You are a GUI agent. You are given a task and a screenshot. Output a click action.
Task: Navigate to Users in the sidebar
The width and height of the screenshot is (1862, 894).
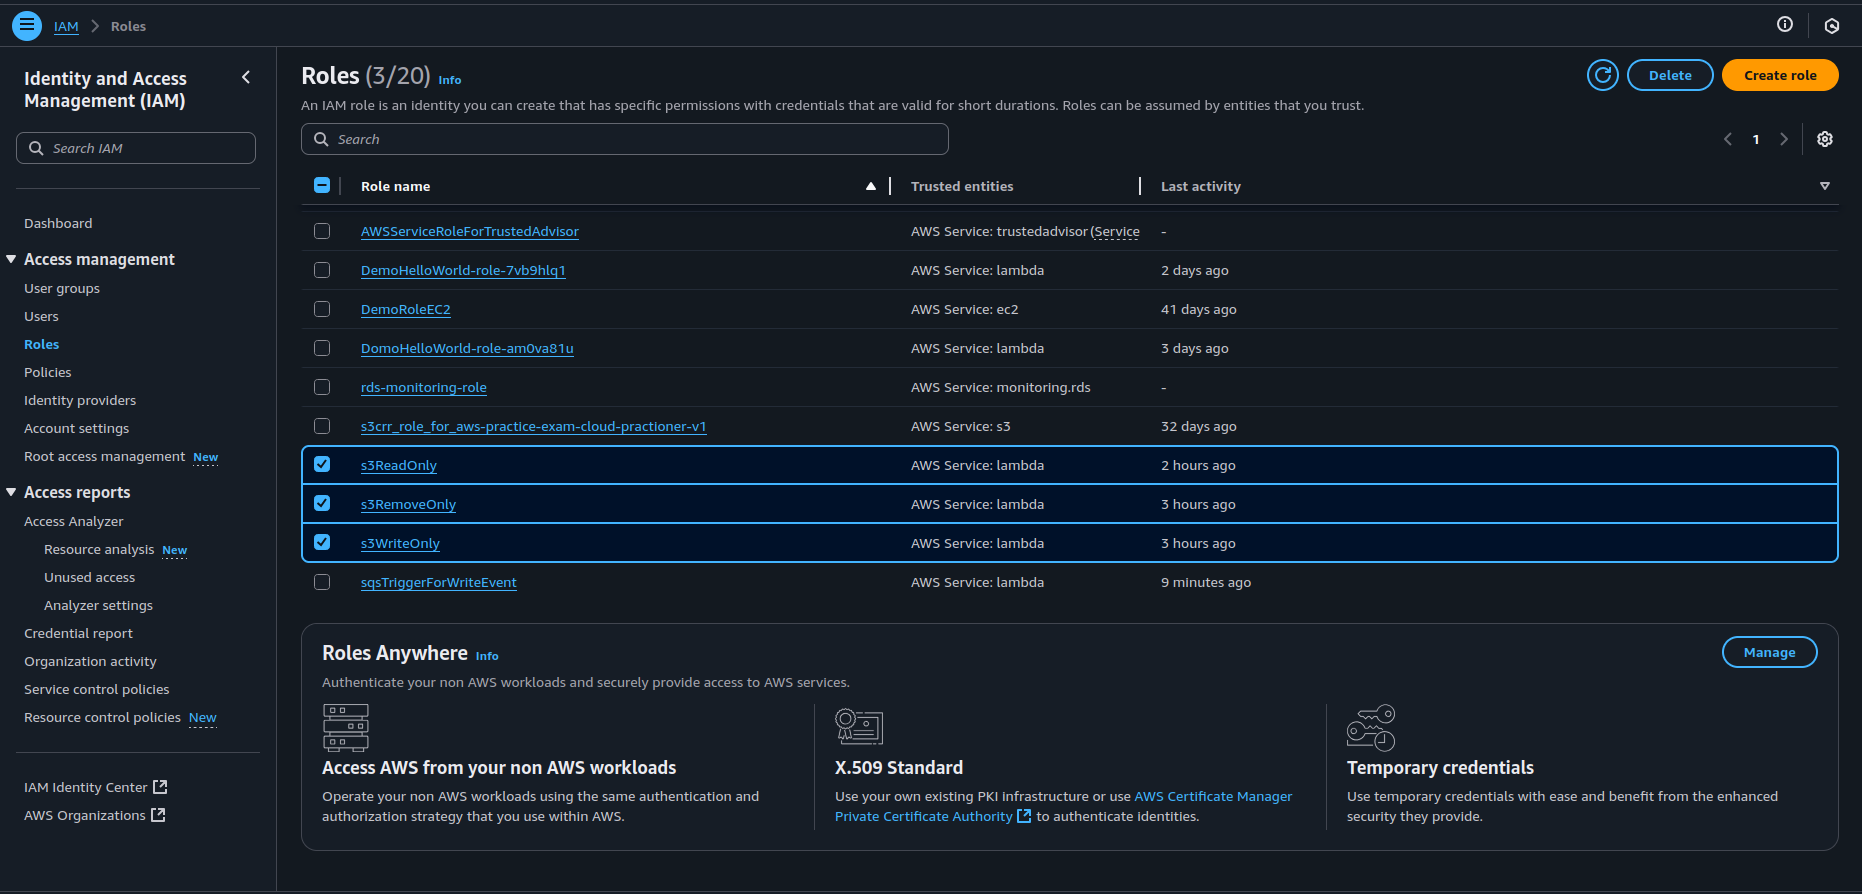point(41,316)
